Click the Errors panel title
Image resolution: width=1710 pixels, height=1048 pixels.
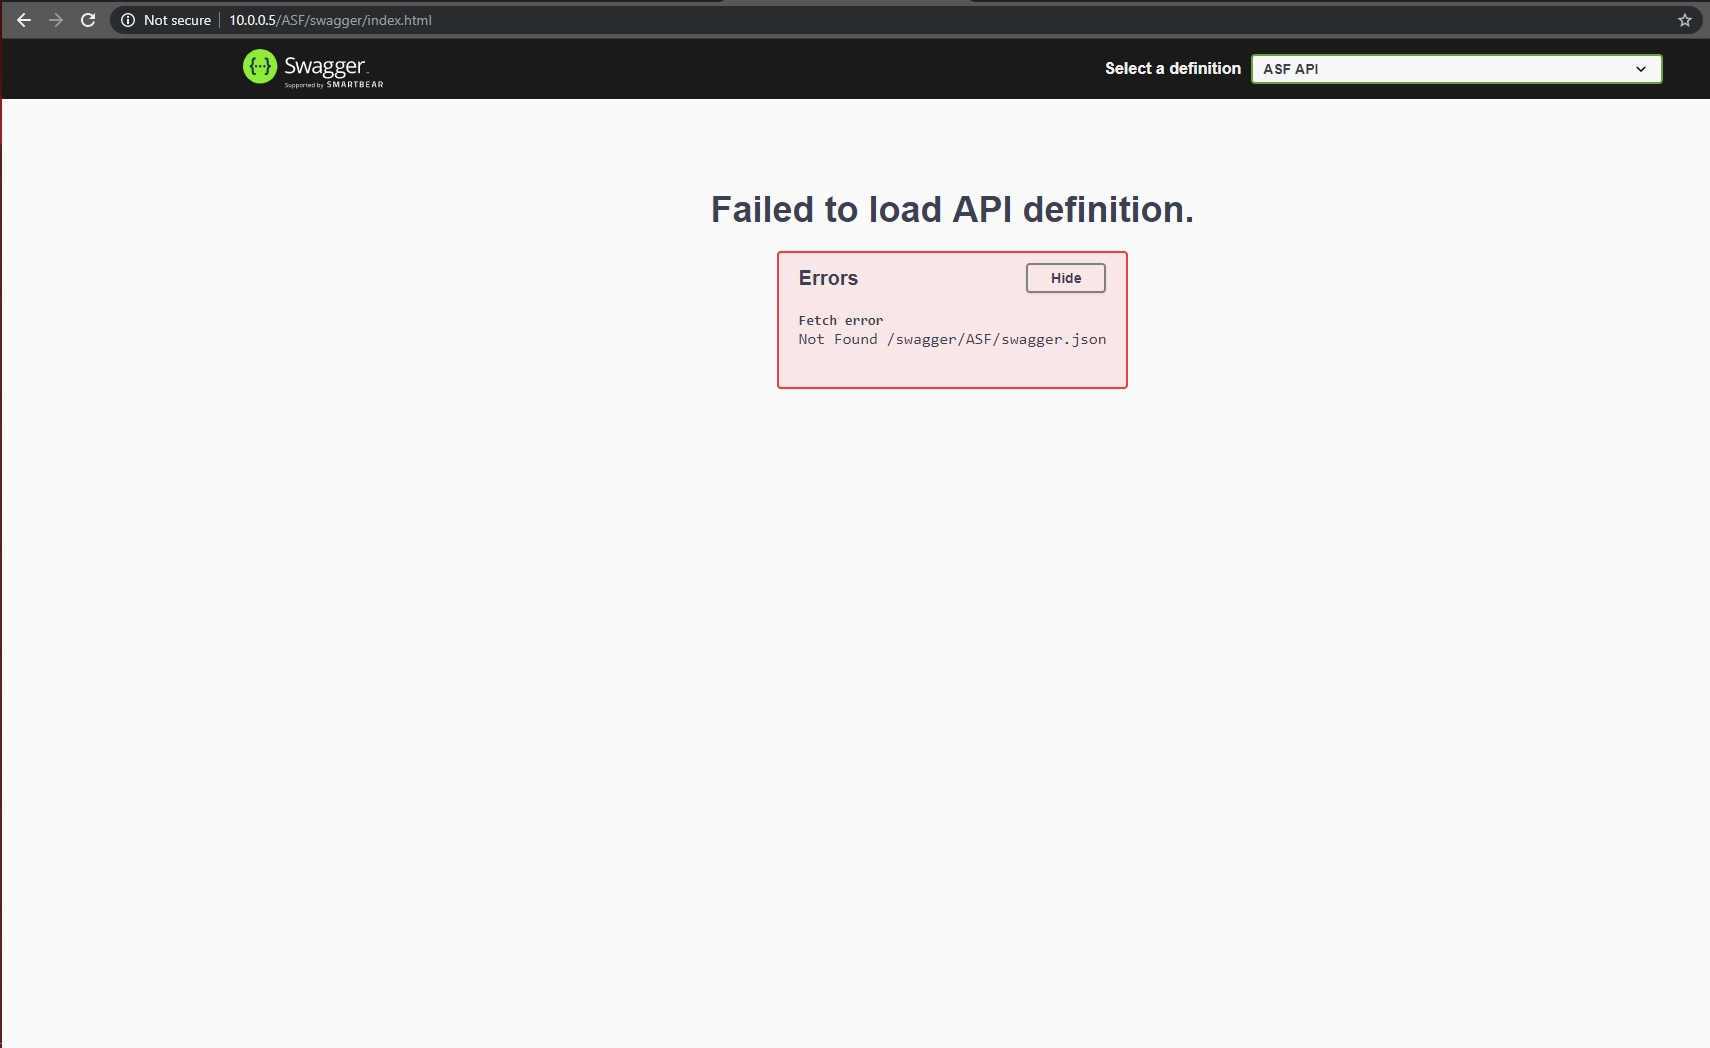coord(827,278)
